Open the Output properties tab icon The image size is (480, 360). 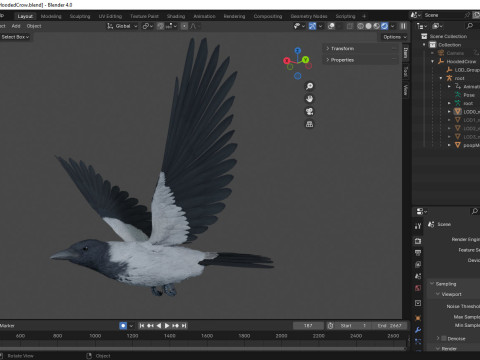click(418, 253)
